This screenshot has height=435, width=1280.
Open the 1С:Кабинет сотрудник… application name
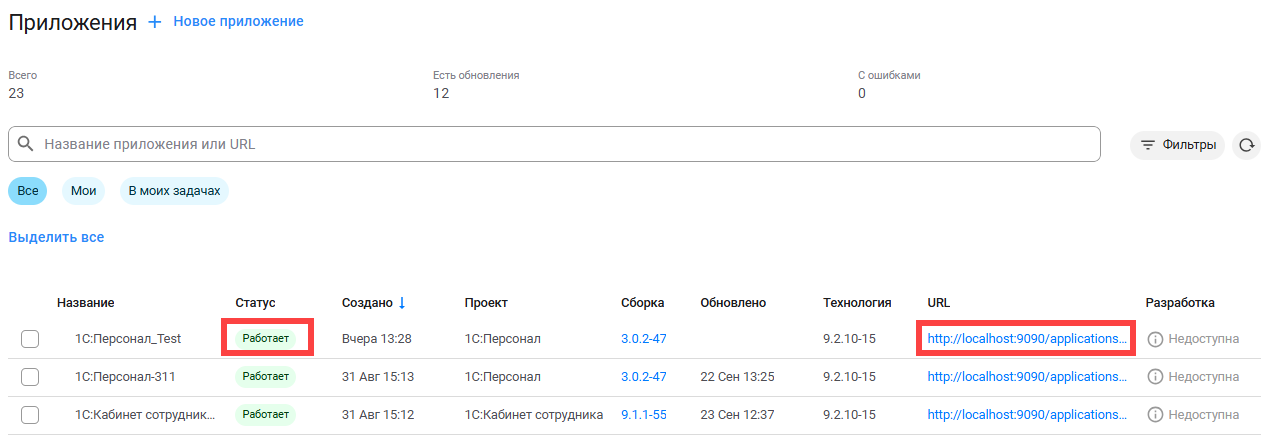(145, 415)
